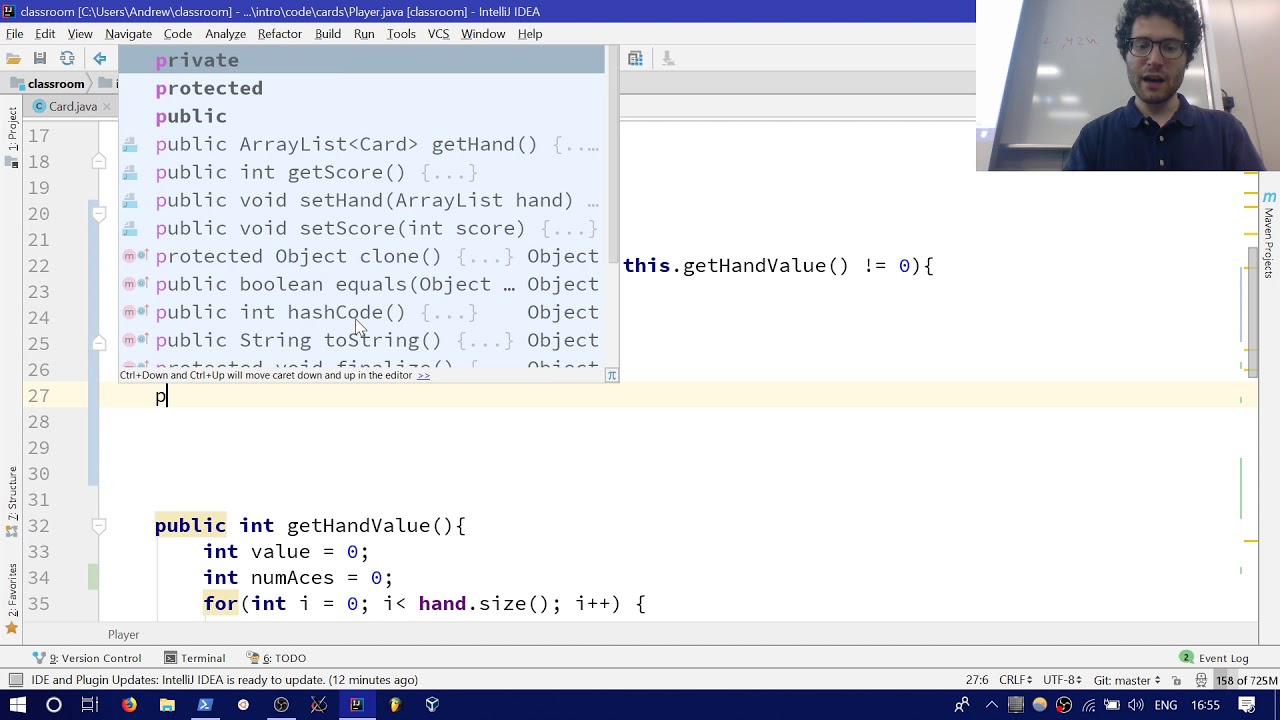Choose equals(Object) override suggestion
The image size is (1280, 720).
362,284
